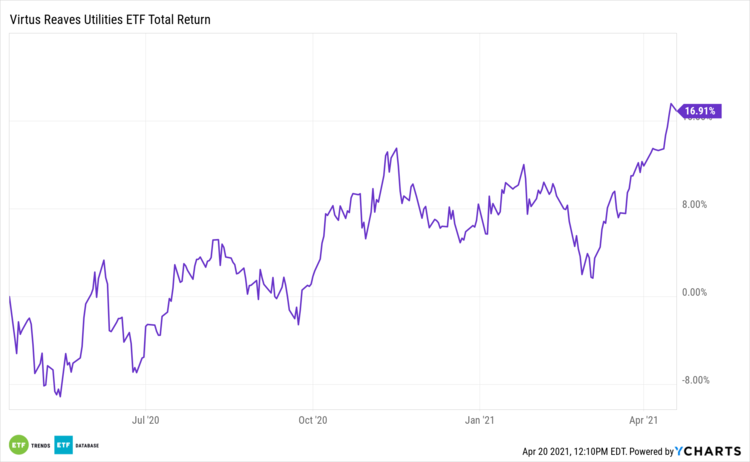Click the line's peak at the chart's right end
Screen dimensions: 750x462
pyautogui.click(x=671, y=104)
